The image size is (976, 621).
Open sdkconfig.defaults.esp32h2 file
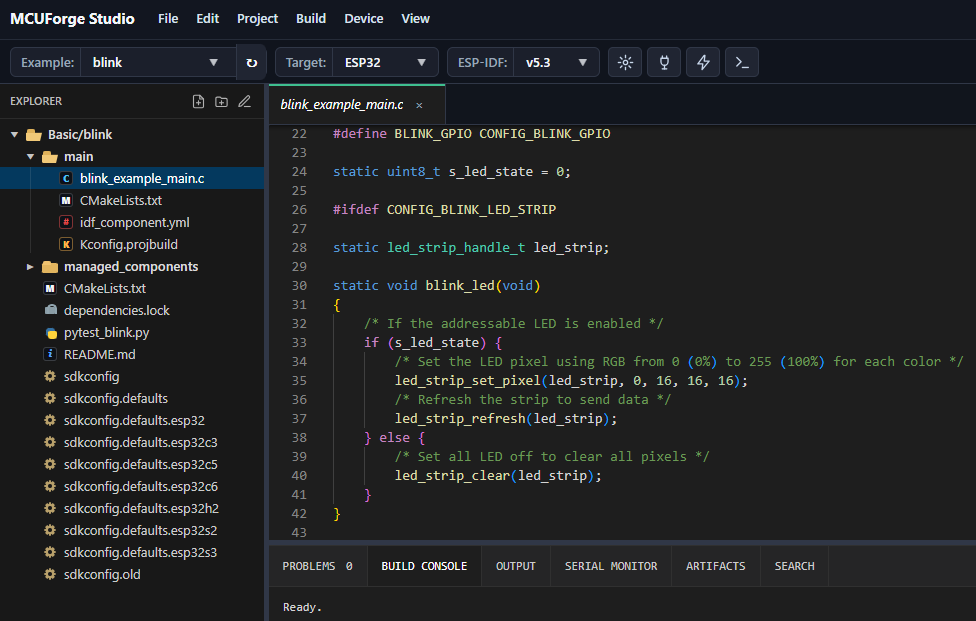pyautogui.click(x=132, y=508)
